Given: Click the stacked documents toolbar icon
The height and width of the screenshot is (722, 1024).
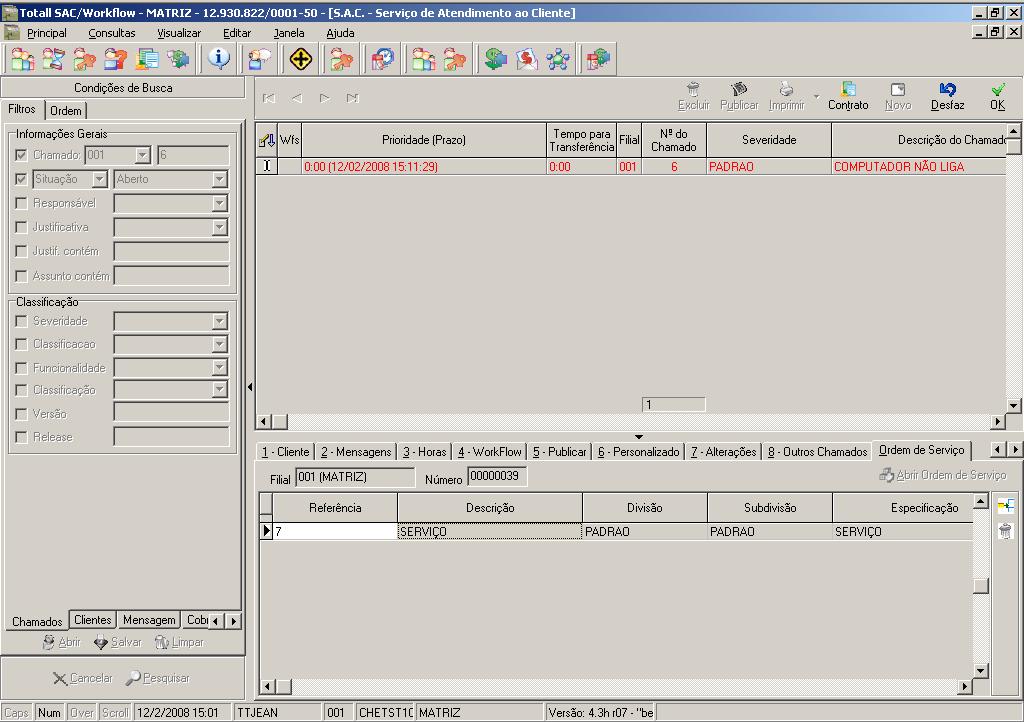Looking at the screenshot, I should [147, 59].
